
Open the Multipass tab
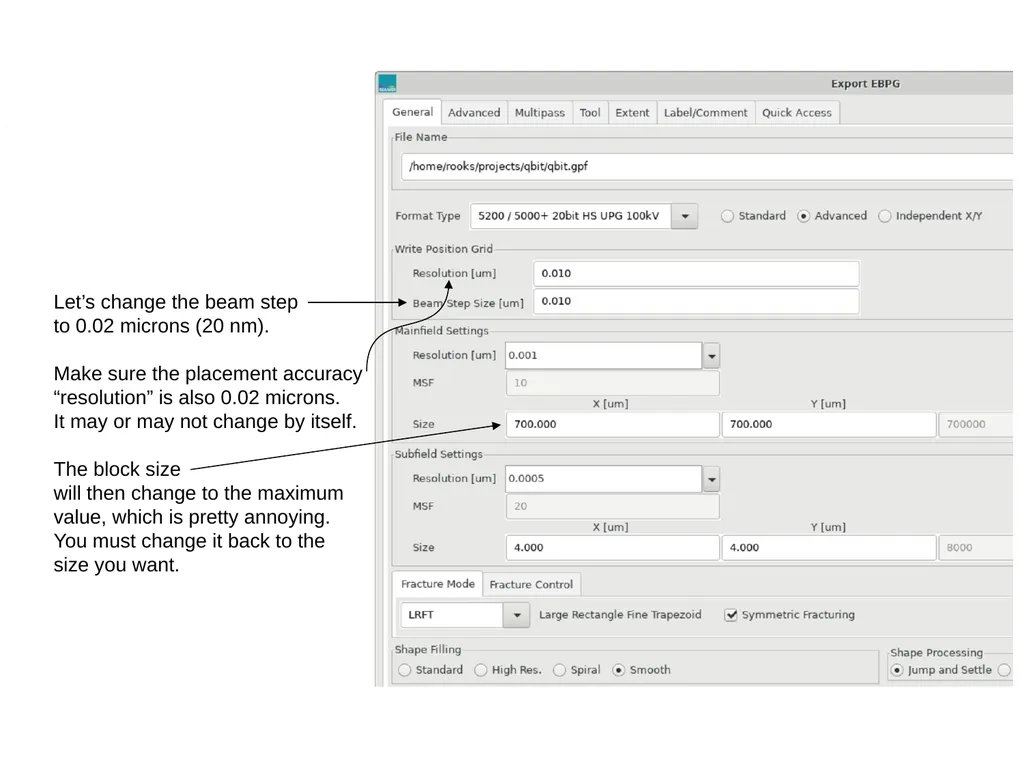[x=539, y=112]
